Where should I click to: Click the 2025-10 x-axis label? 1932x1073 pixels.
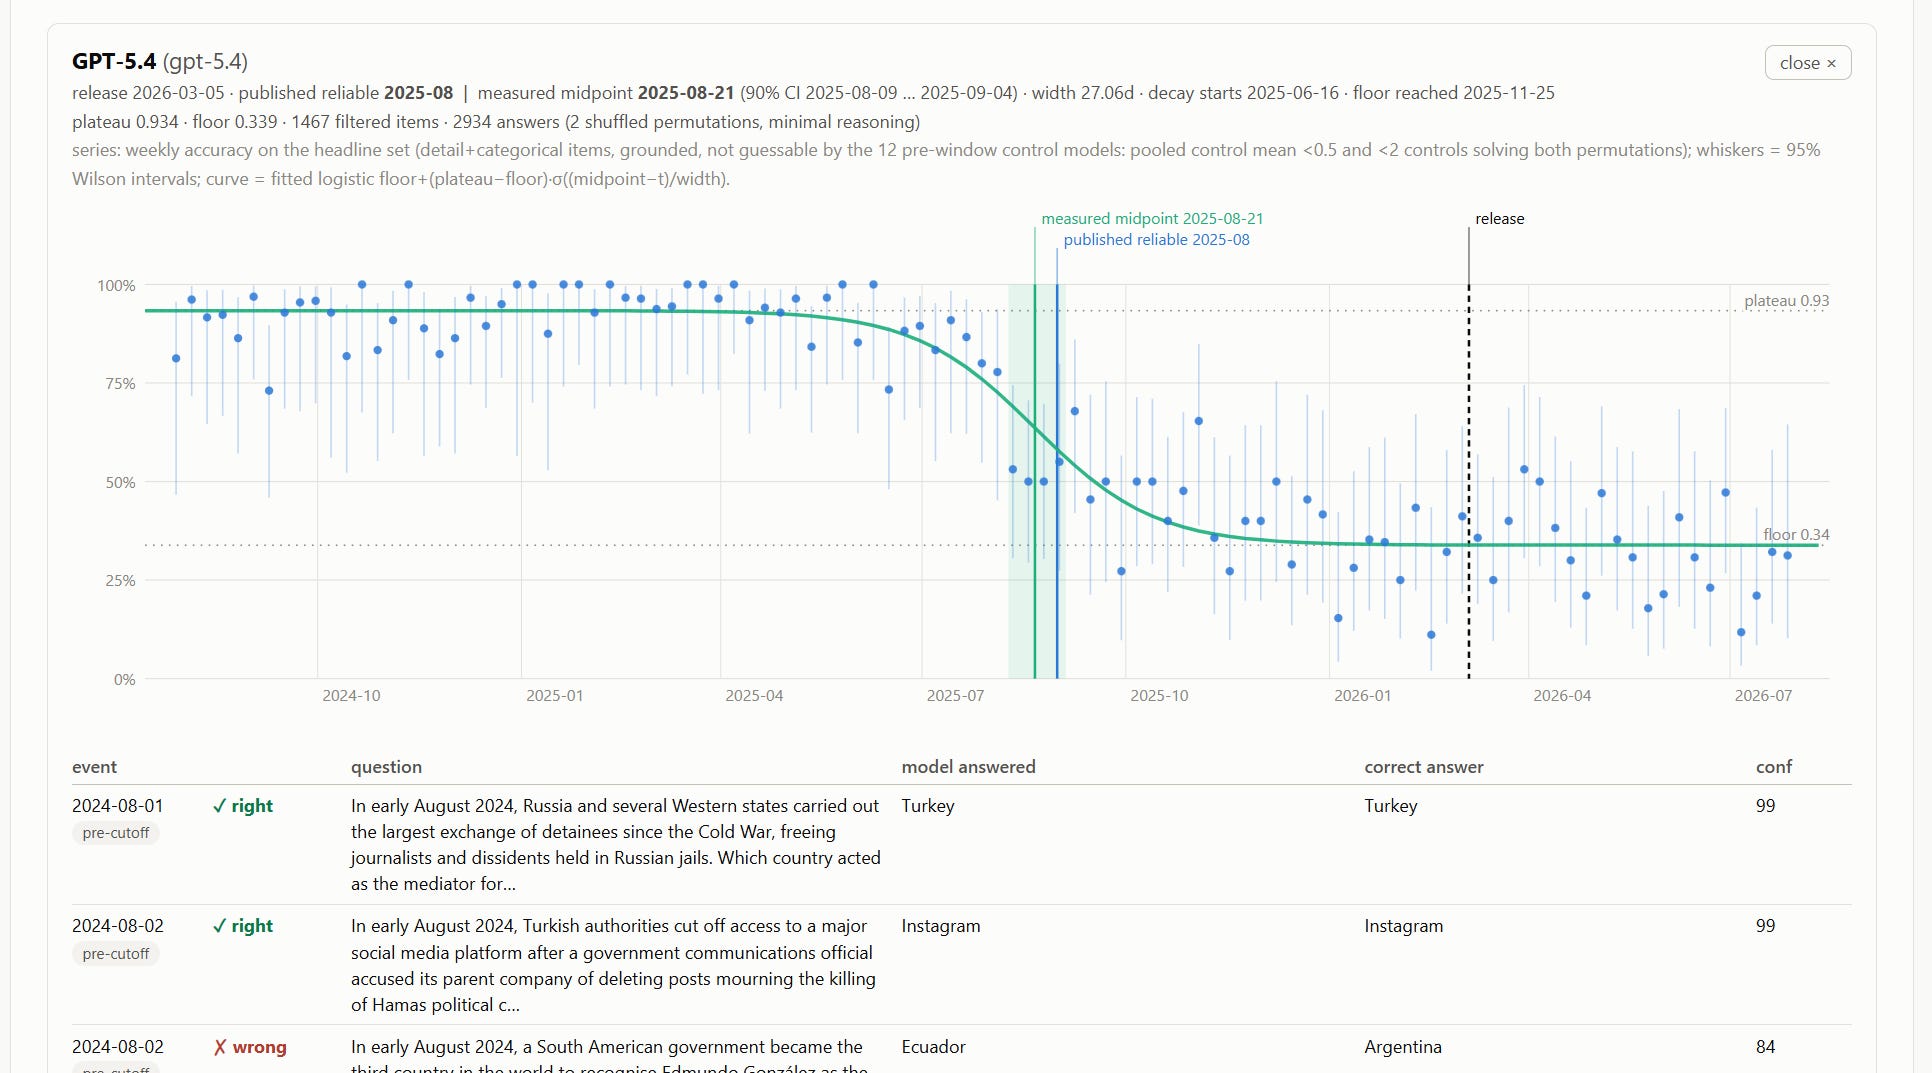tap(1159, 696)
